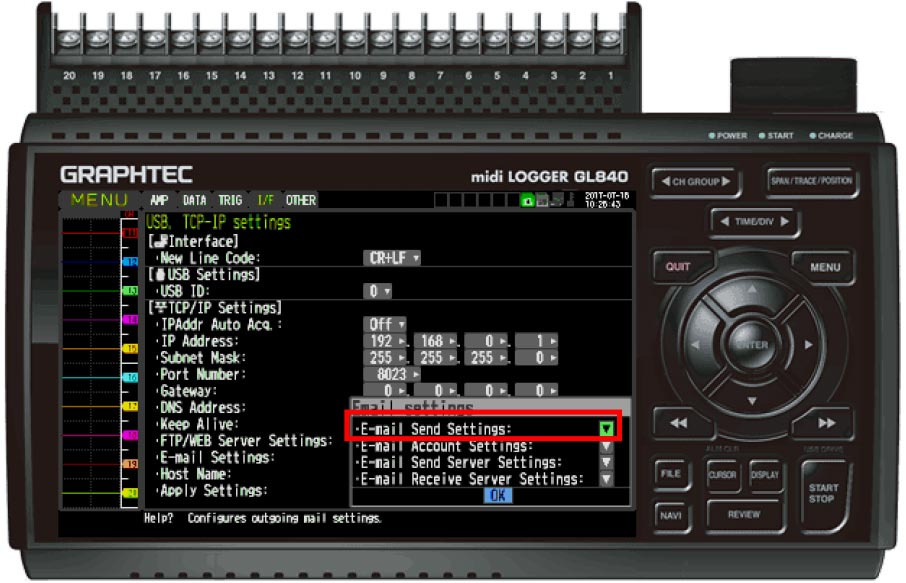Viewport: 906px width, 583px height.
Task: Open the I/F tab
Action: 265,200
